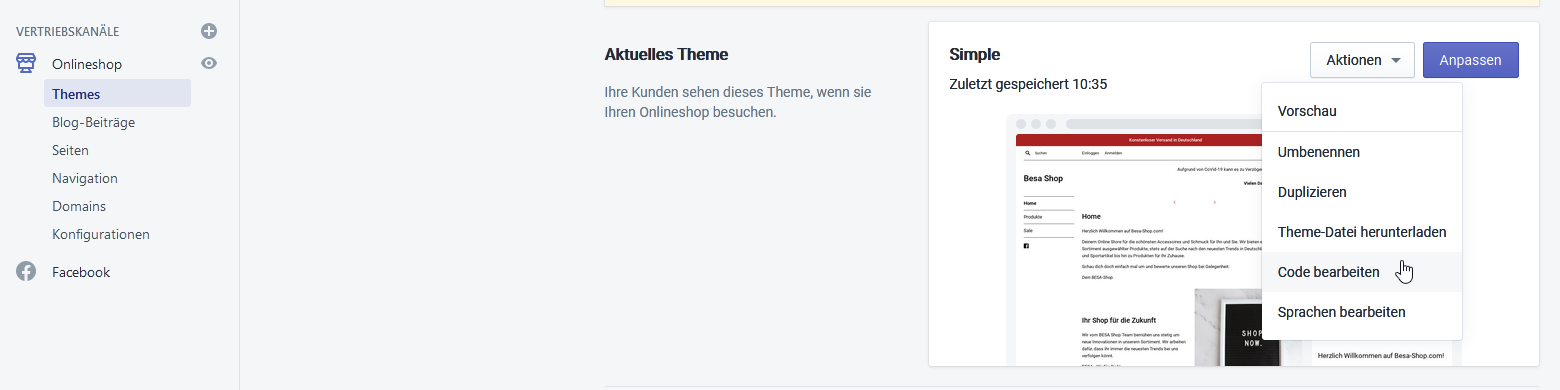Open the Aktionen dropdown
This screenshot has width=1560, height=390.
point(1362,60)
